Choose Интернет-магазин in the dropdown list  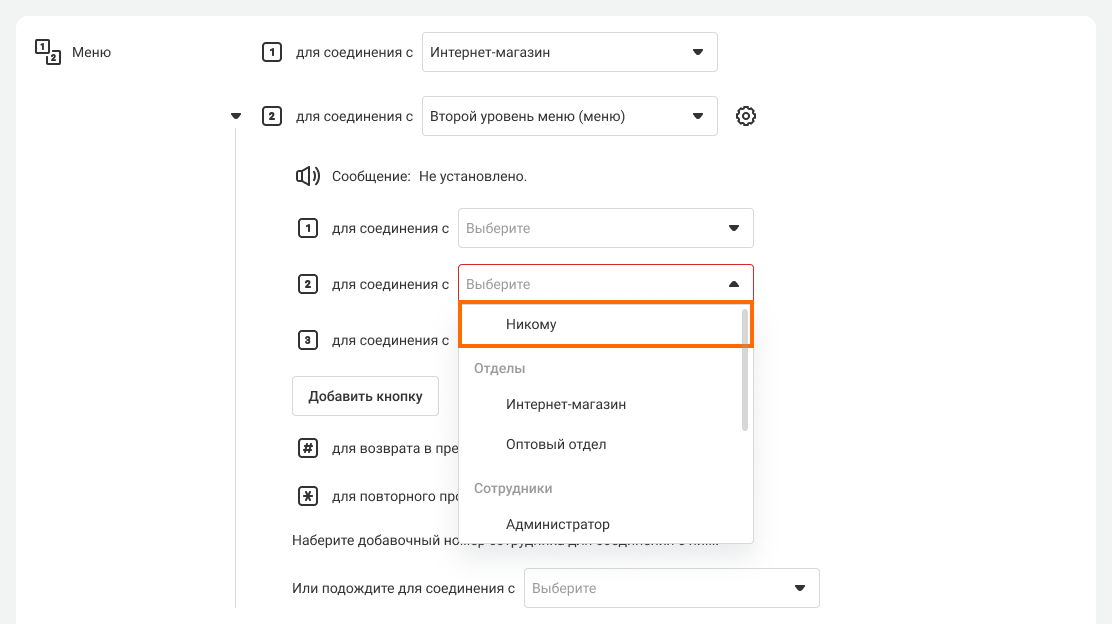[x=566, y=404]
